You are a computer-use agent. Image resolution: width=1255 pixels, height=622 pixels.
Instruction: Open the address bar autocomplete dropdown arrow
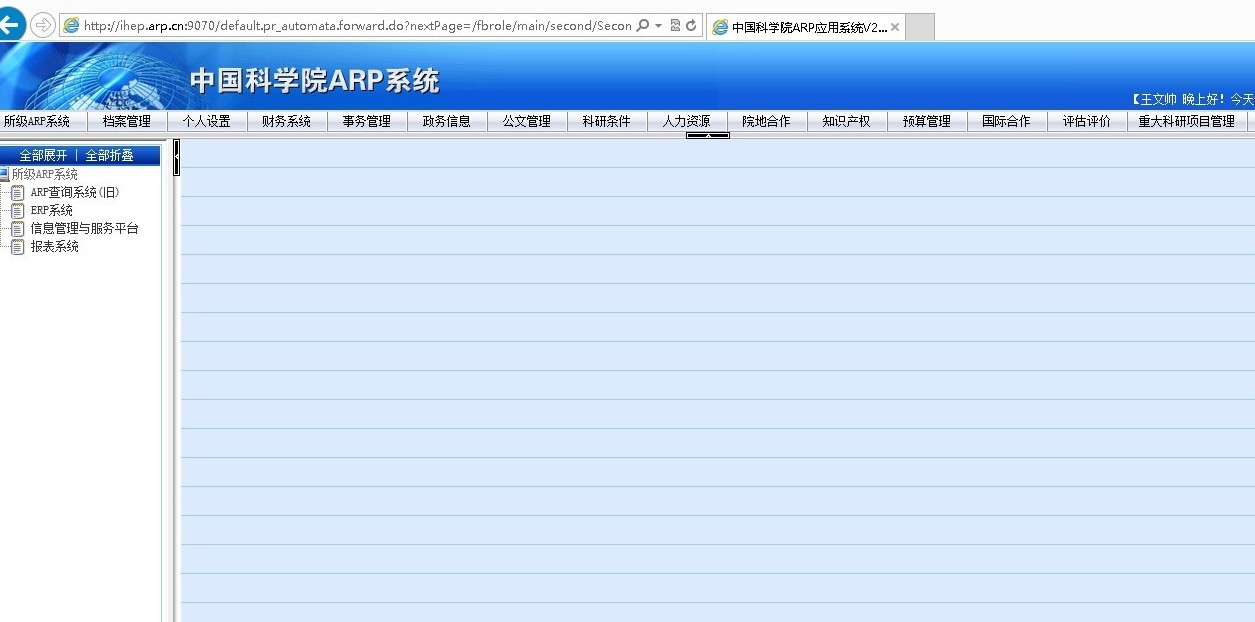coord(659,26)
